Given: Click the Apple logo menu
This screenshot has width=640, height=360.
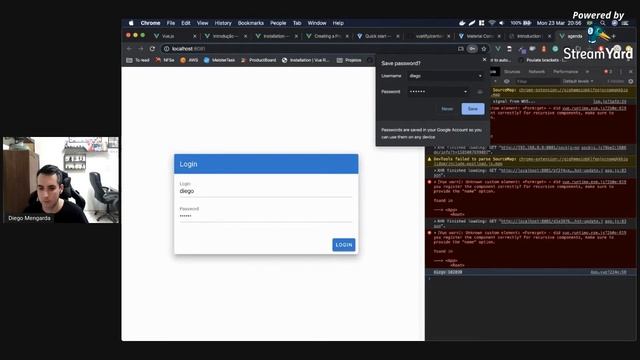Looking at the screenshot, I should pyautogui.click(x=131, y=23).
